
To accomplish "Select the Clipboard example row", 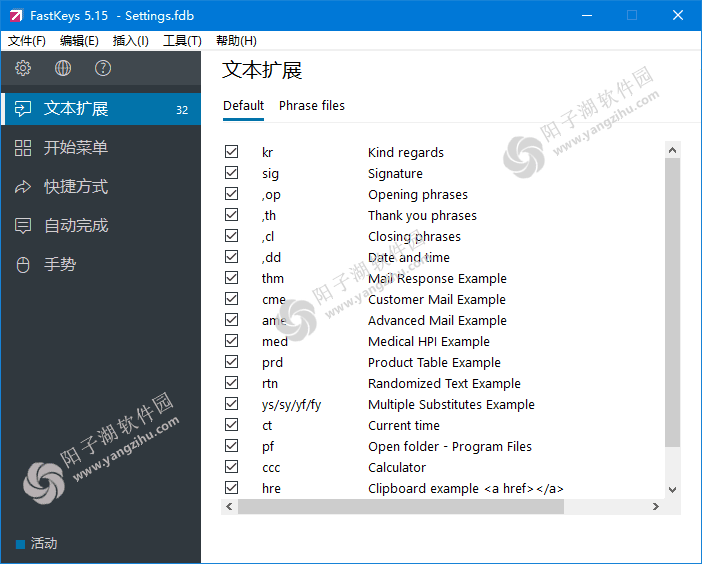I will 443,488.
